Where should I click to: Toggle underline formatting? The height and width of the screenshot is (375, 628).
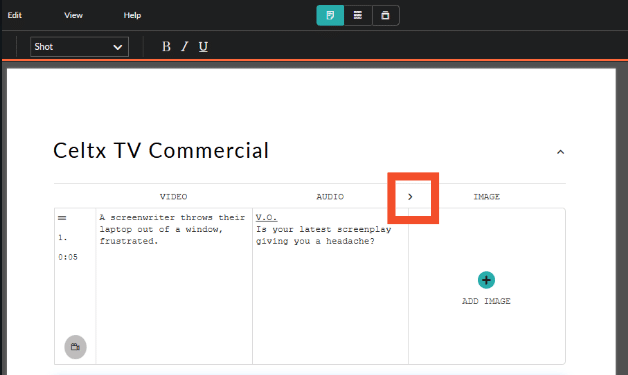click(x=203, y=46)
